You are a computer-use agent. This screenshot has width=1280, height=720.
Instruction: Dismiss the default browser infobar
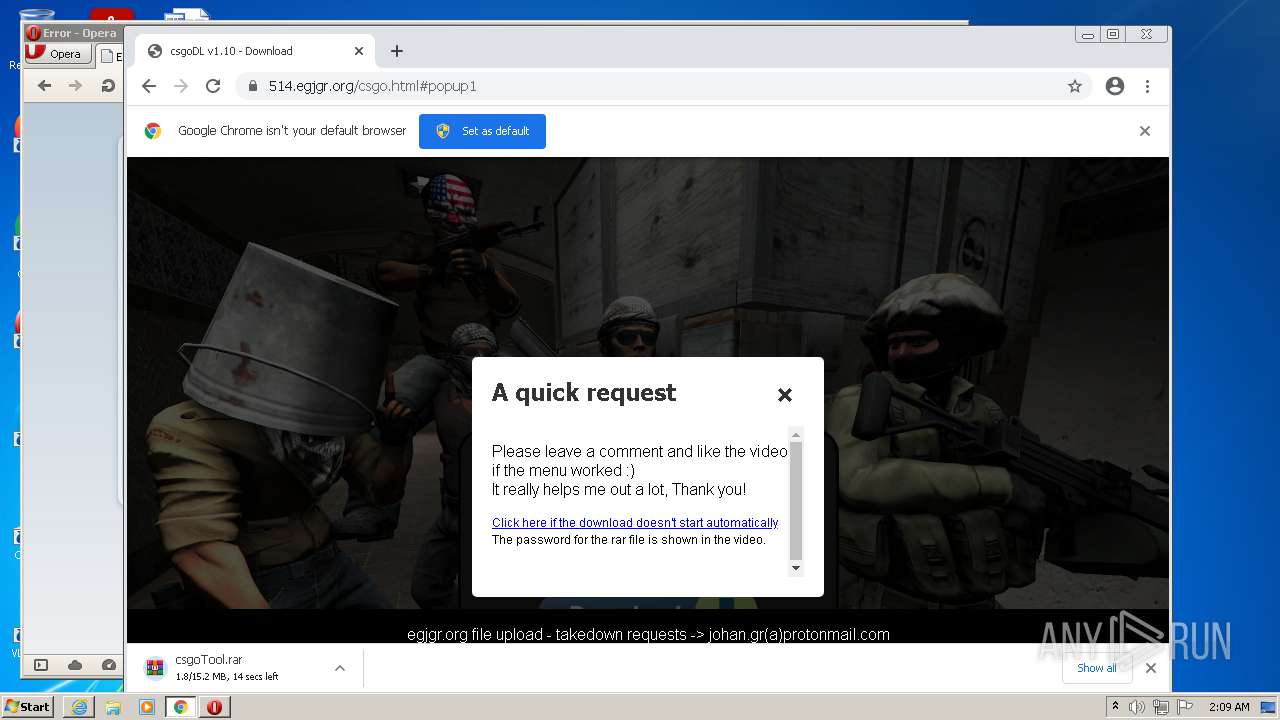pos(1145,131)
